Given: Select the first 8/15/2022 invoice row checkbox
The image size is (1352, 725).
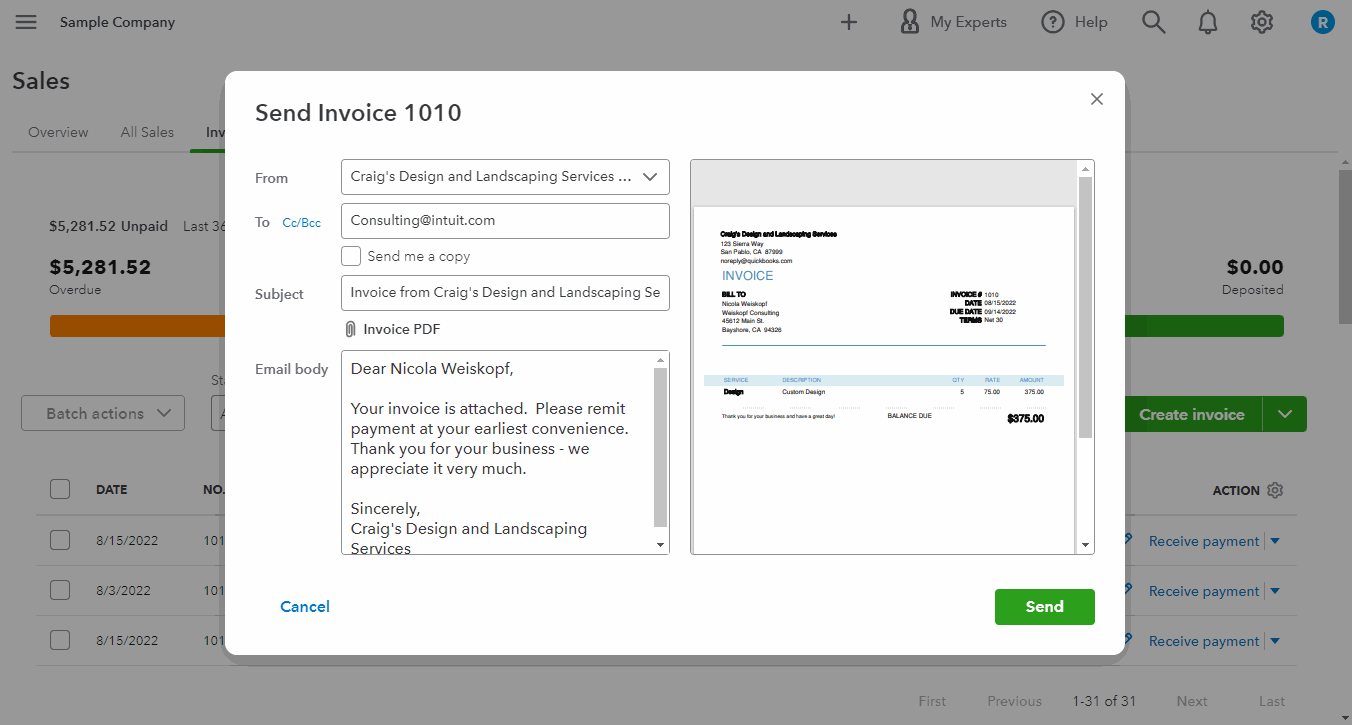Looking at the screenshot, I should 60,540.
